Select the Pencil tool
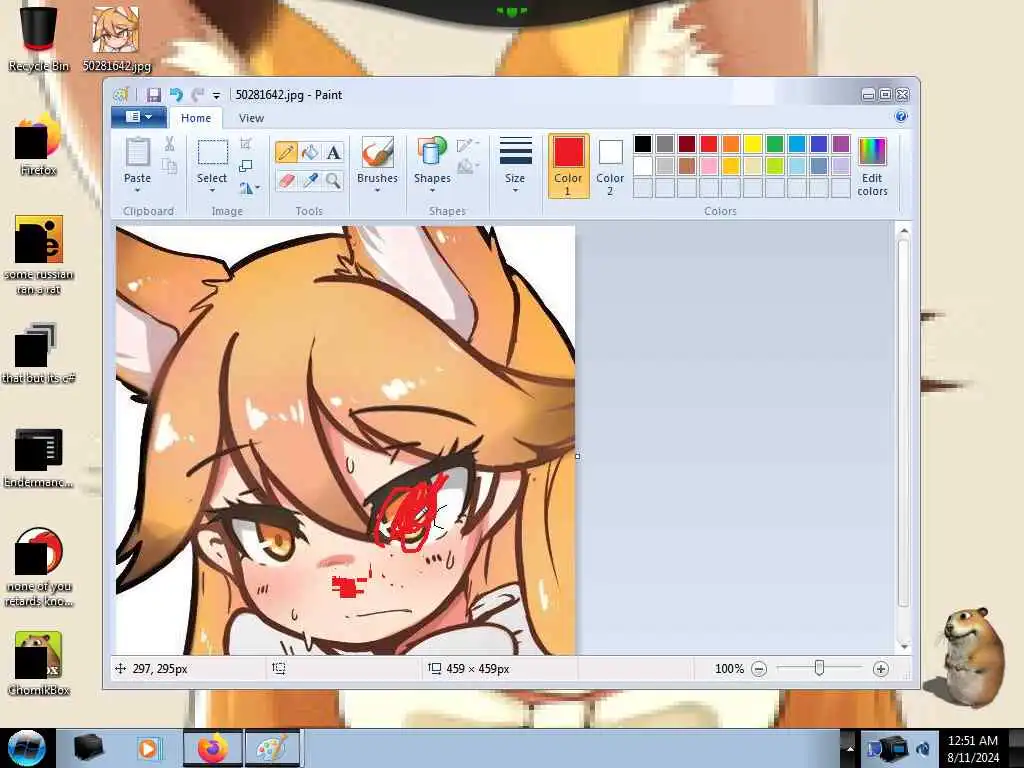 [286, 152]
